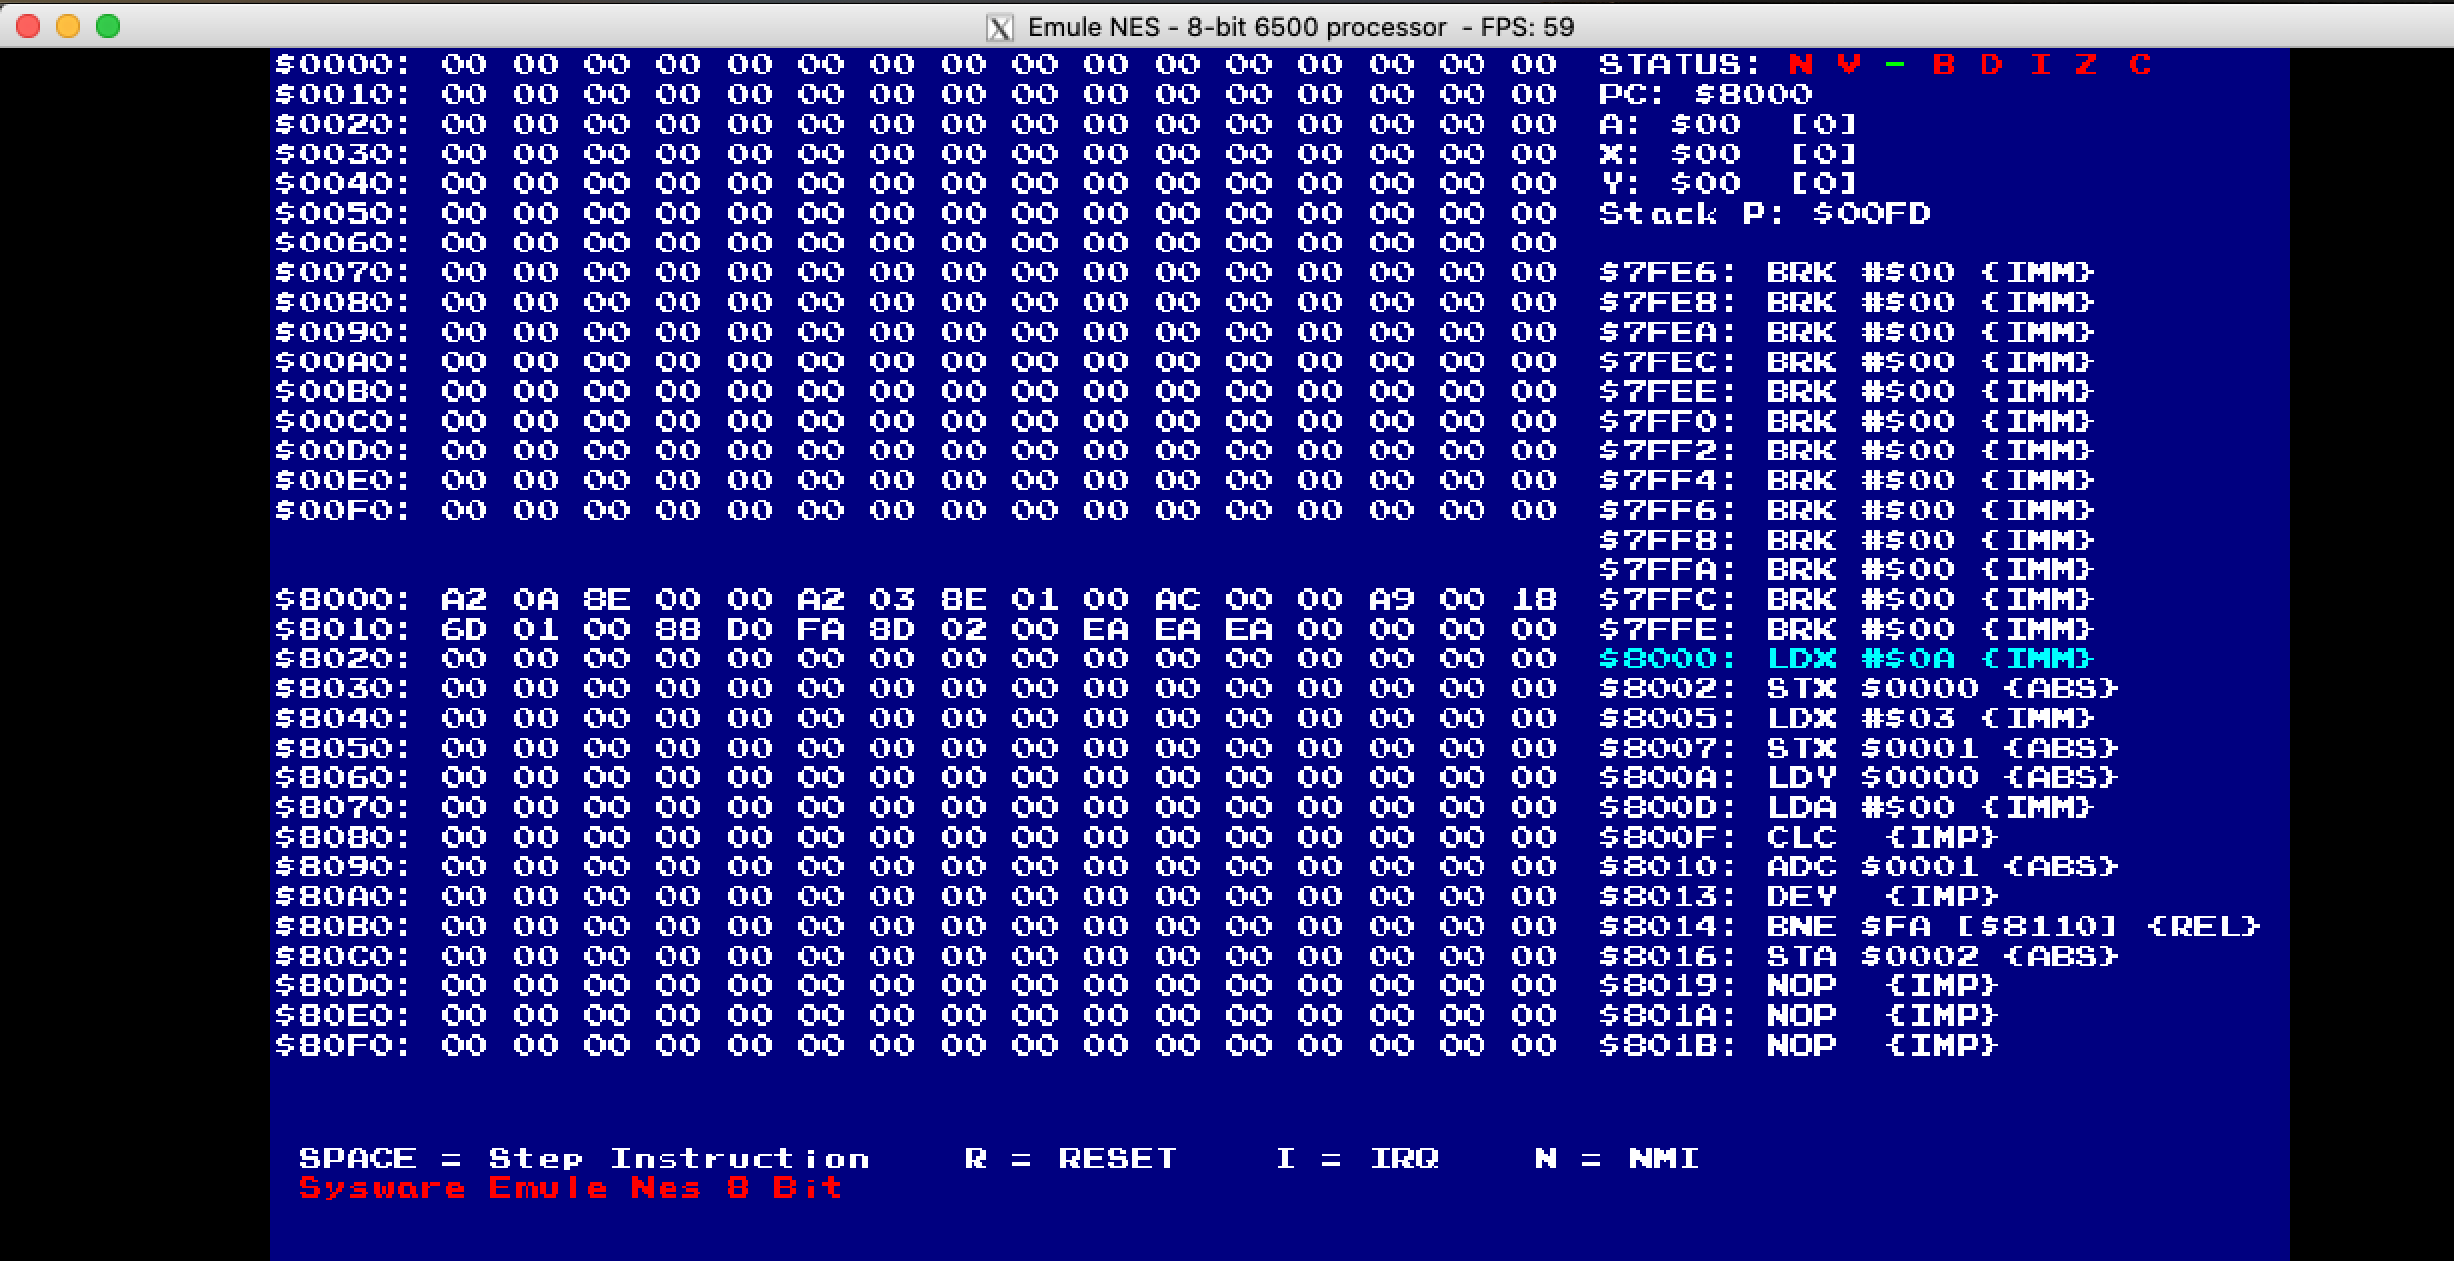Click the I = IRQ label
Viewport: 2454px width, 1261px height.
(1357, 1158)
